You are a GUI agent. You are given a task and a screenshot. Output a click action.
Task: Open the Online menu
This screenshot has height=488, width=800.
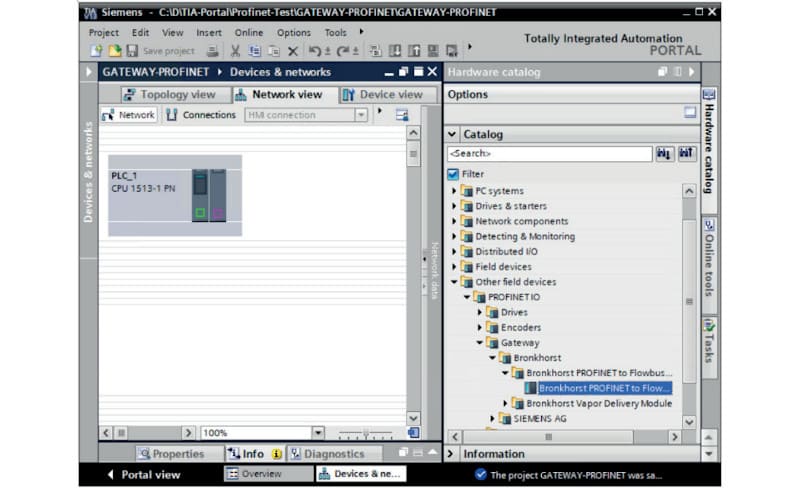coord(249,32)
